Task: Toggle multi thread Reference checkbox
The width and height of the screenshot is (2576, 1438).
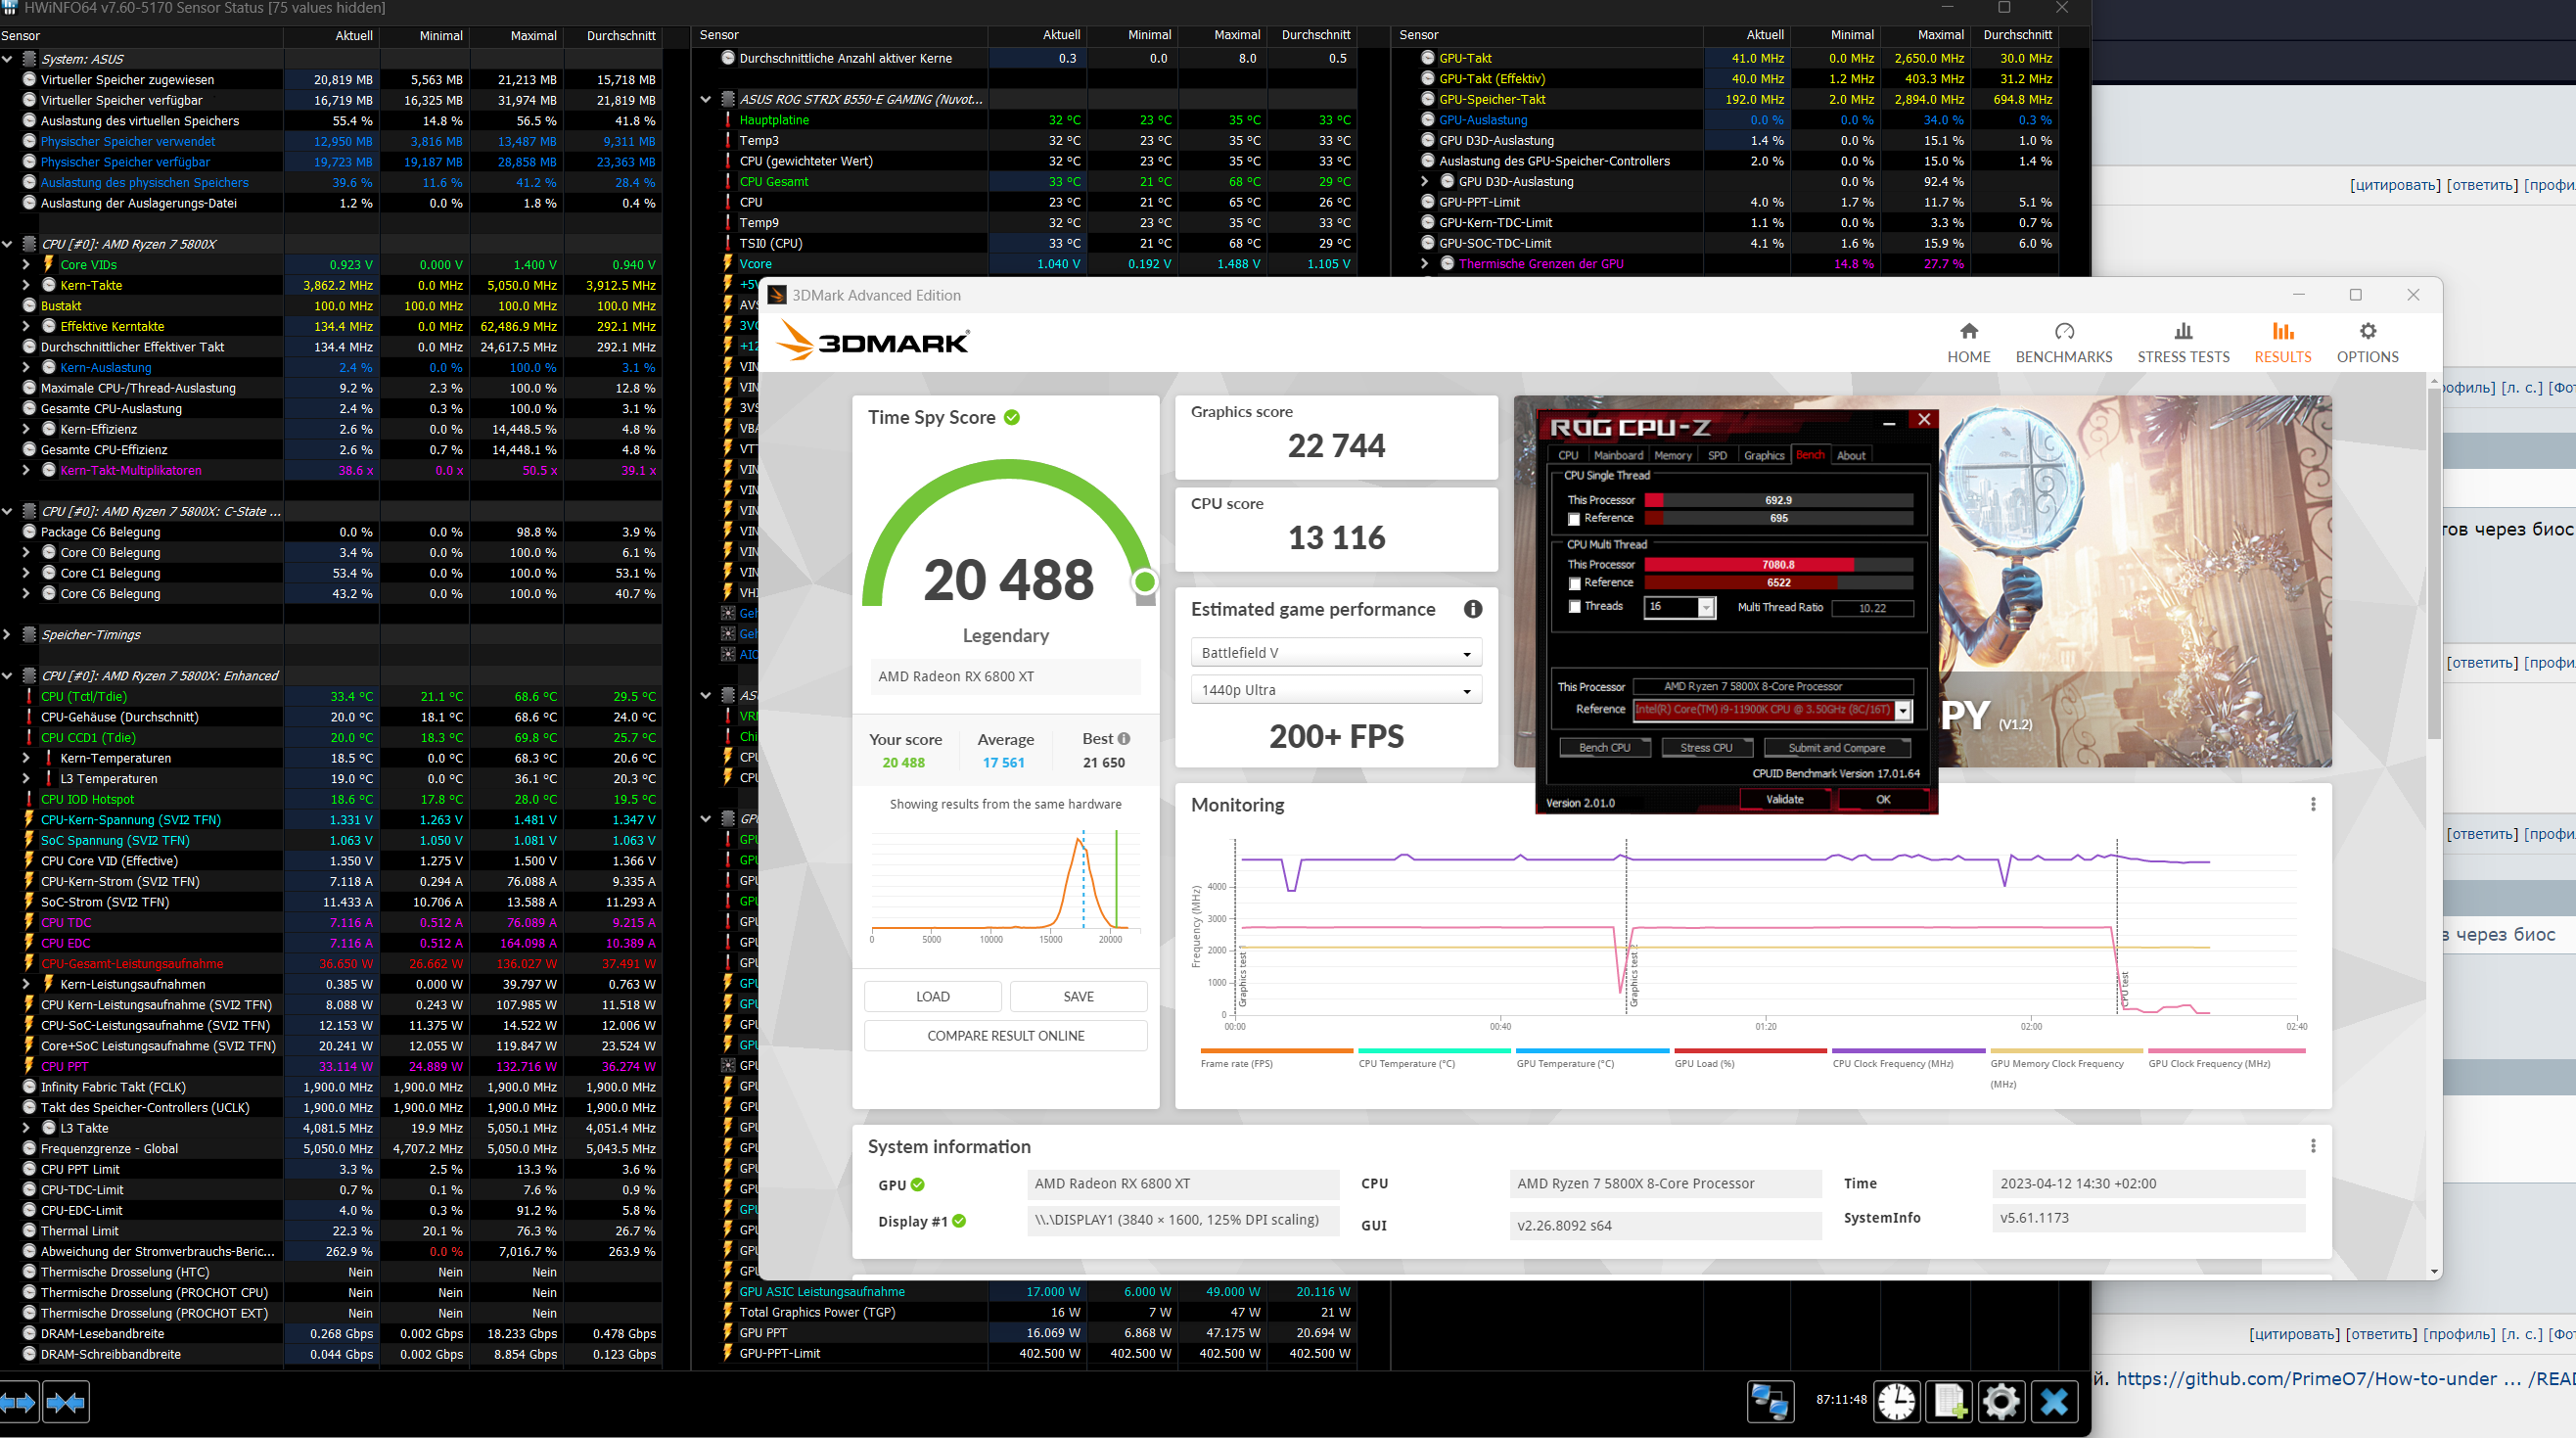Action: point(1575,583)
